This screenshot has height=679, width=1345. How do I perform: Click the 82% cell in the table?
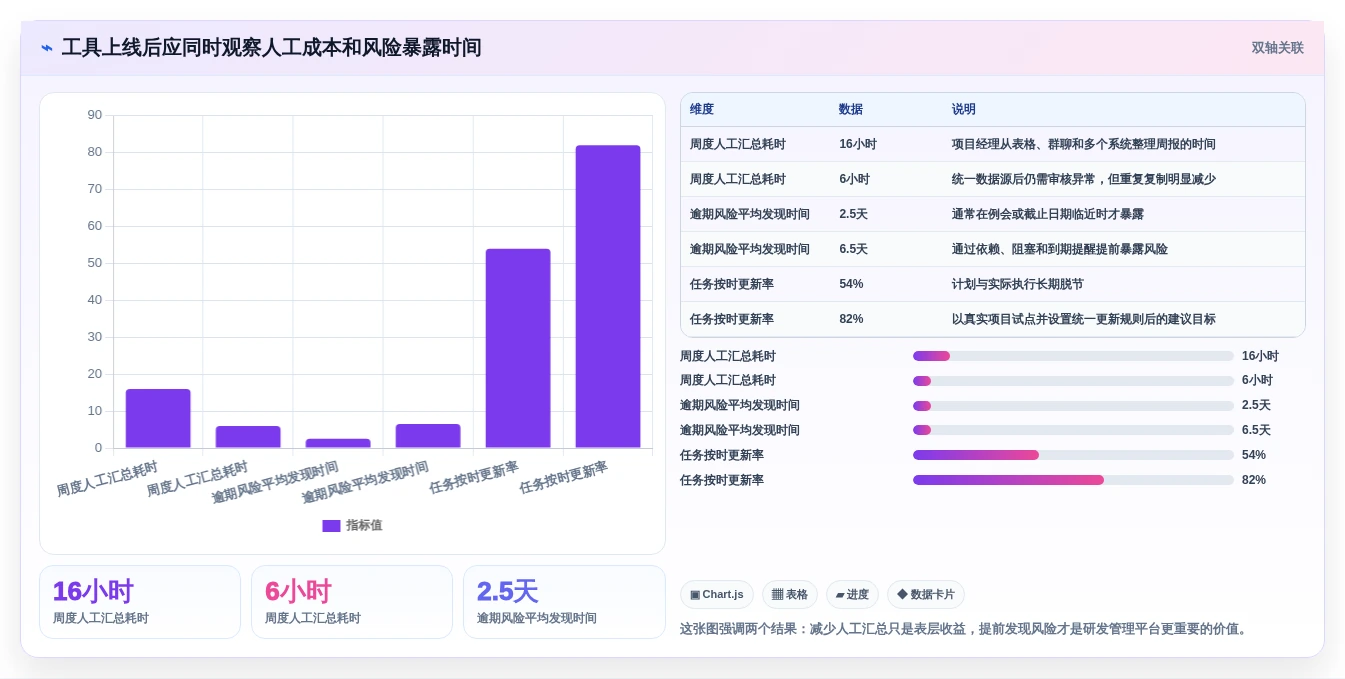[851, 319]
